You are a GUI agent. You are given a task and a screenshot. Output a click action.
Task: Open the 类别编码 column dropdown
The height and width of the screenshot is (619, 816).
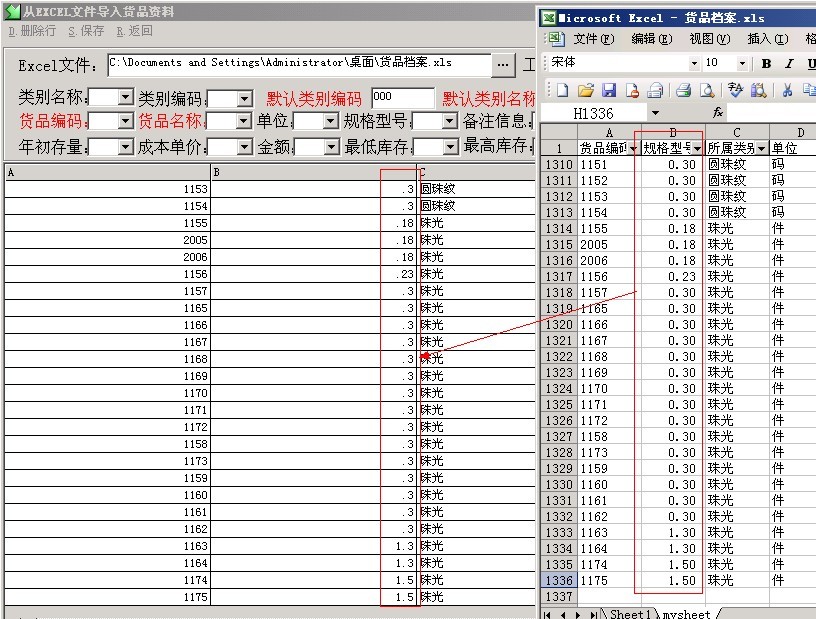point(244,98)
